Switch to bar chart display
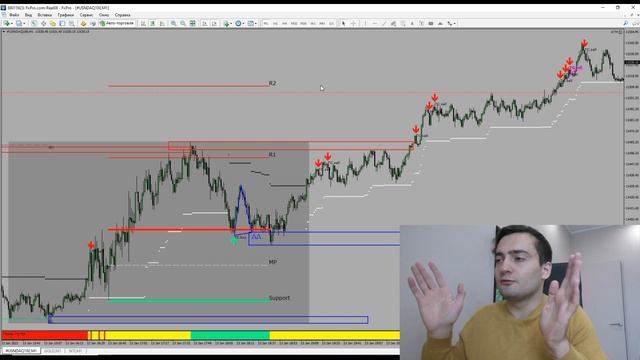The image size is (640, 360). coord(143,24)
